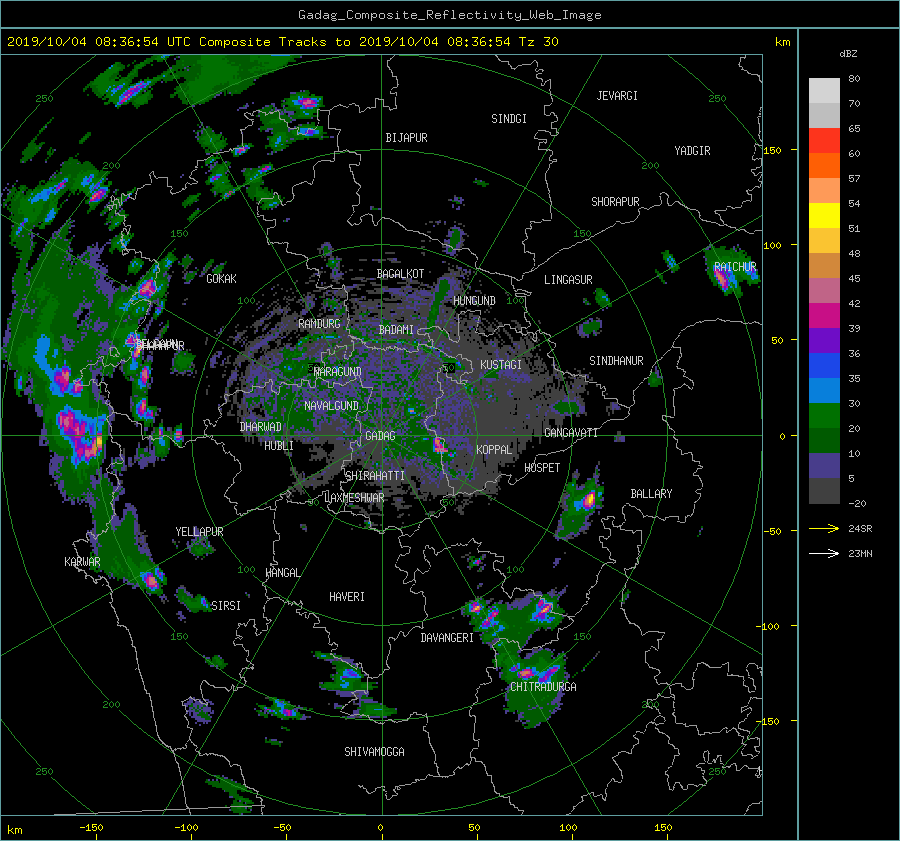The height and width of the screenshot is (841, 900).
Task: Select the RAMDURG label
Action: (319, 324)
